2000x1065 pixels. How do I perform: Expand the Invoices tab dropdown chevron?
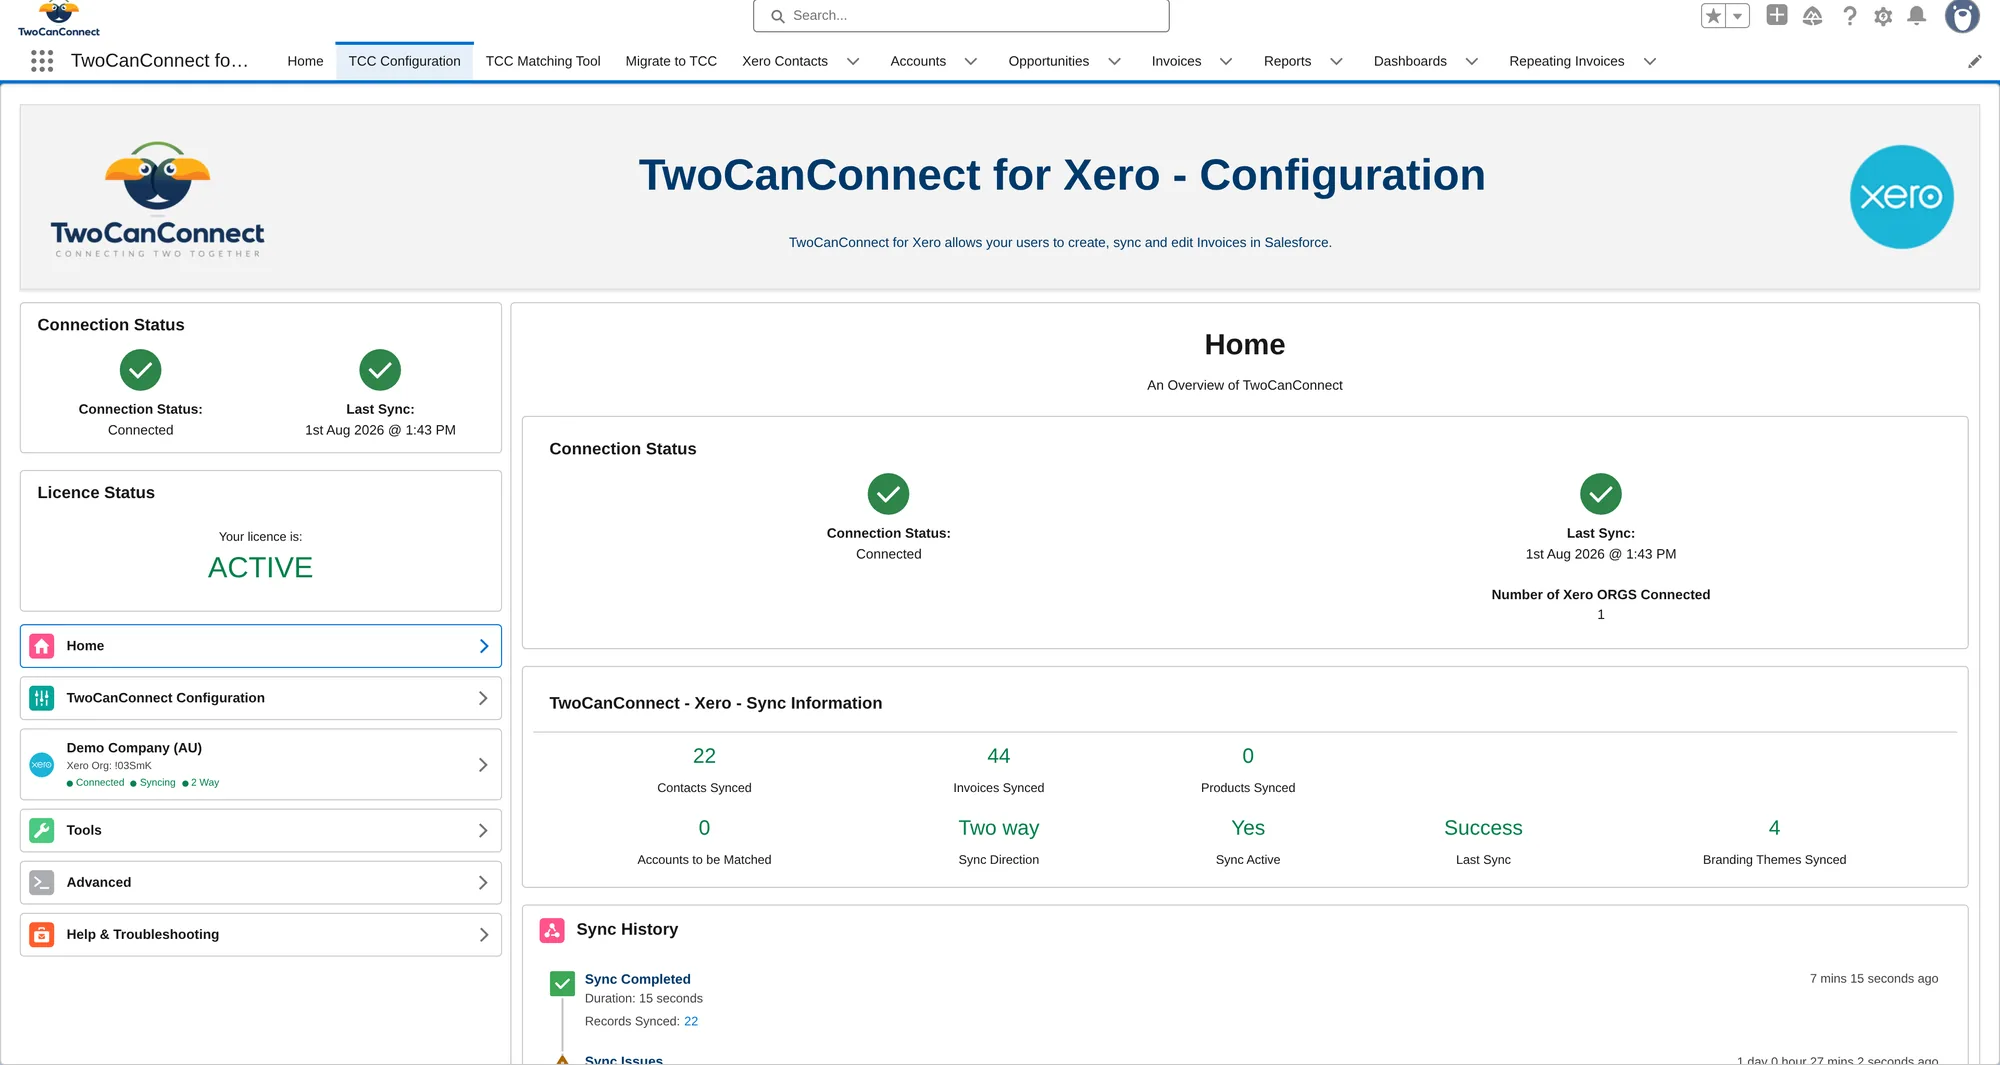tap(1226, 61)
